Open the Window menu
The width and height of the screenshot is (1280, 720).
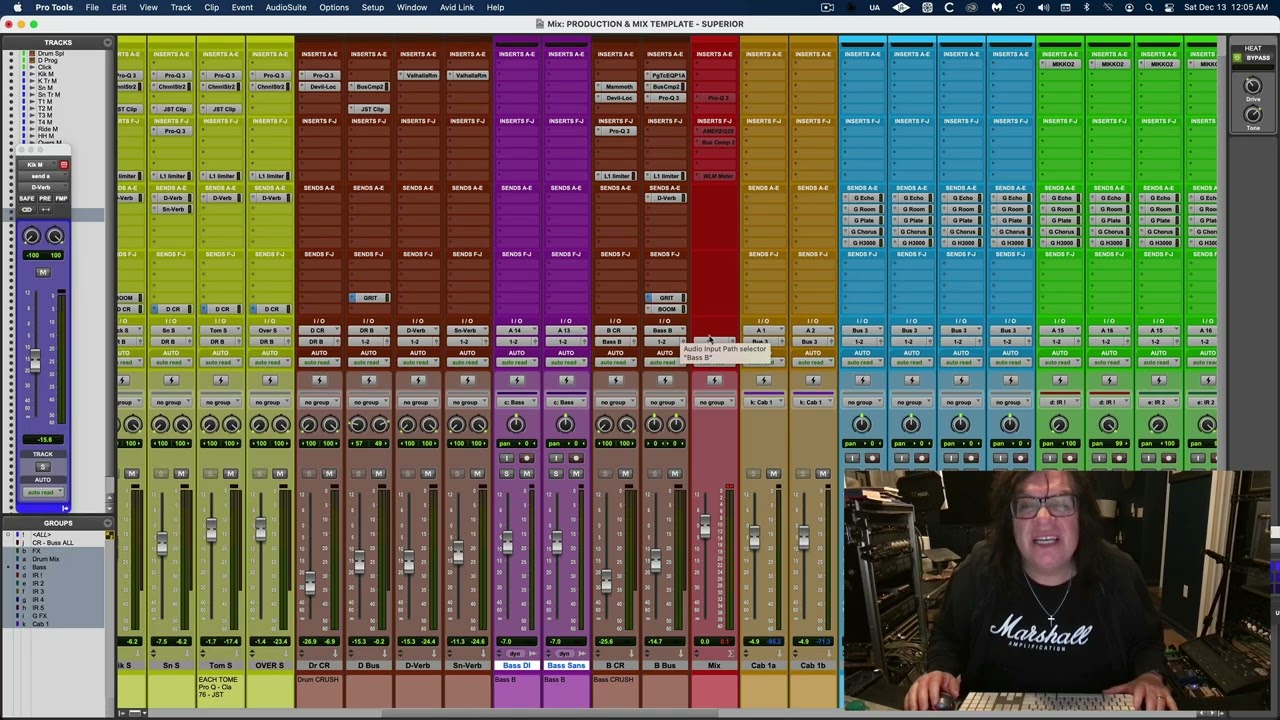click(412, 7)
